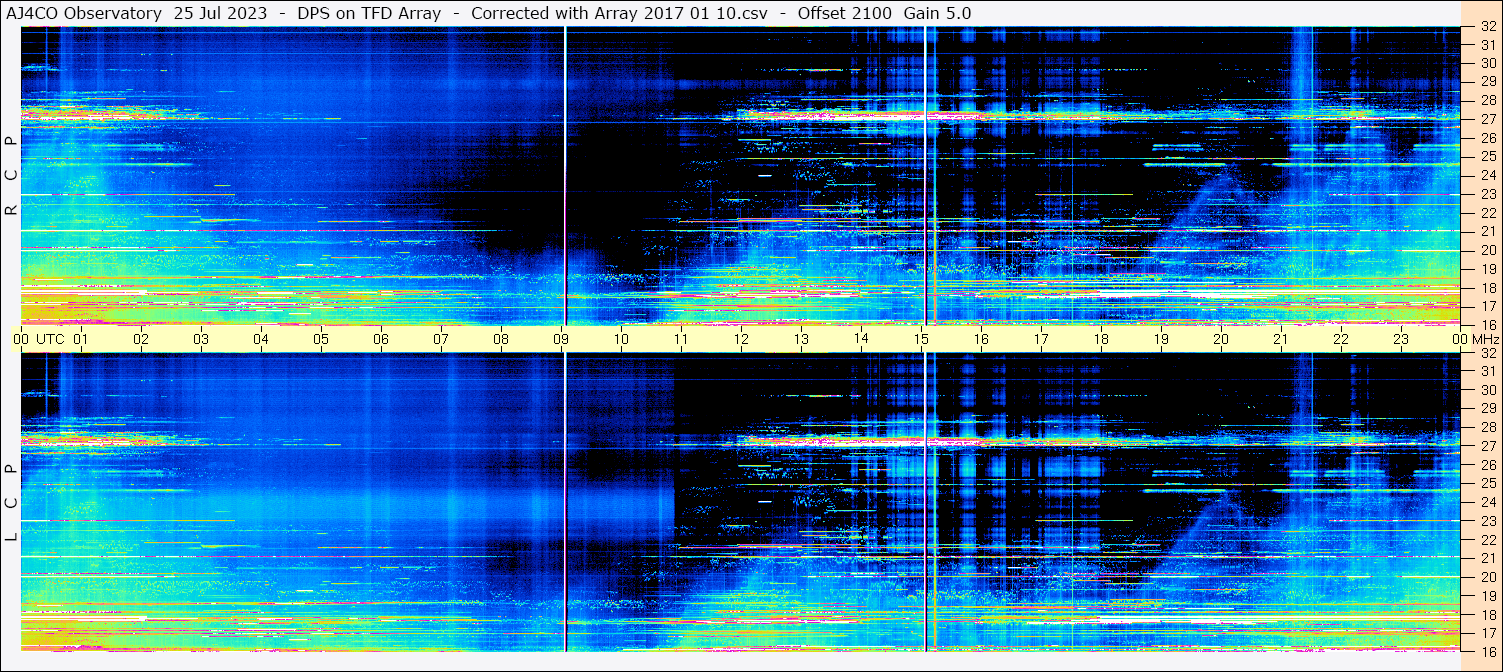Pick the 05 hour label on time axis
Image resolution: width=1503 pixels, height=672 pixels.
point(321,339)
